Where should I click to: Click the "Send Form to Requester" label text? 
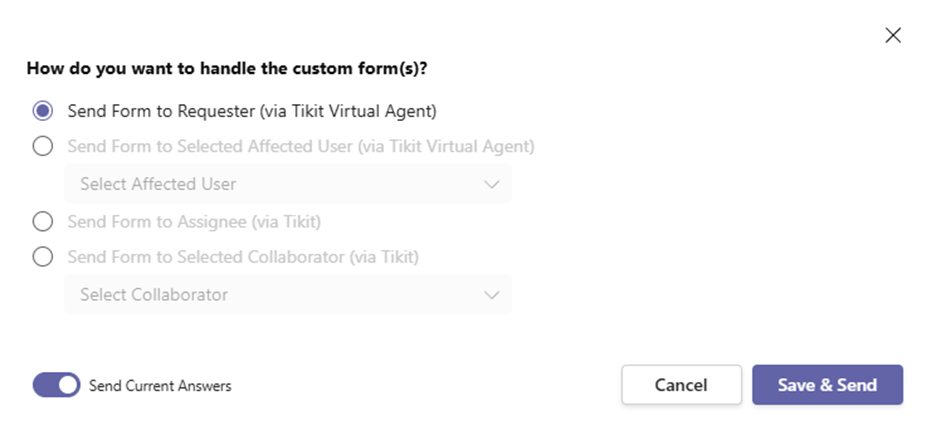(x=252, y=110)
